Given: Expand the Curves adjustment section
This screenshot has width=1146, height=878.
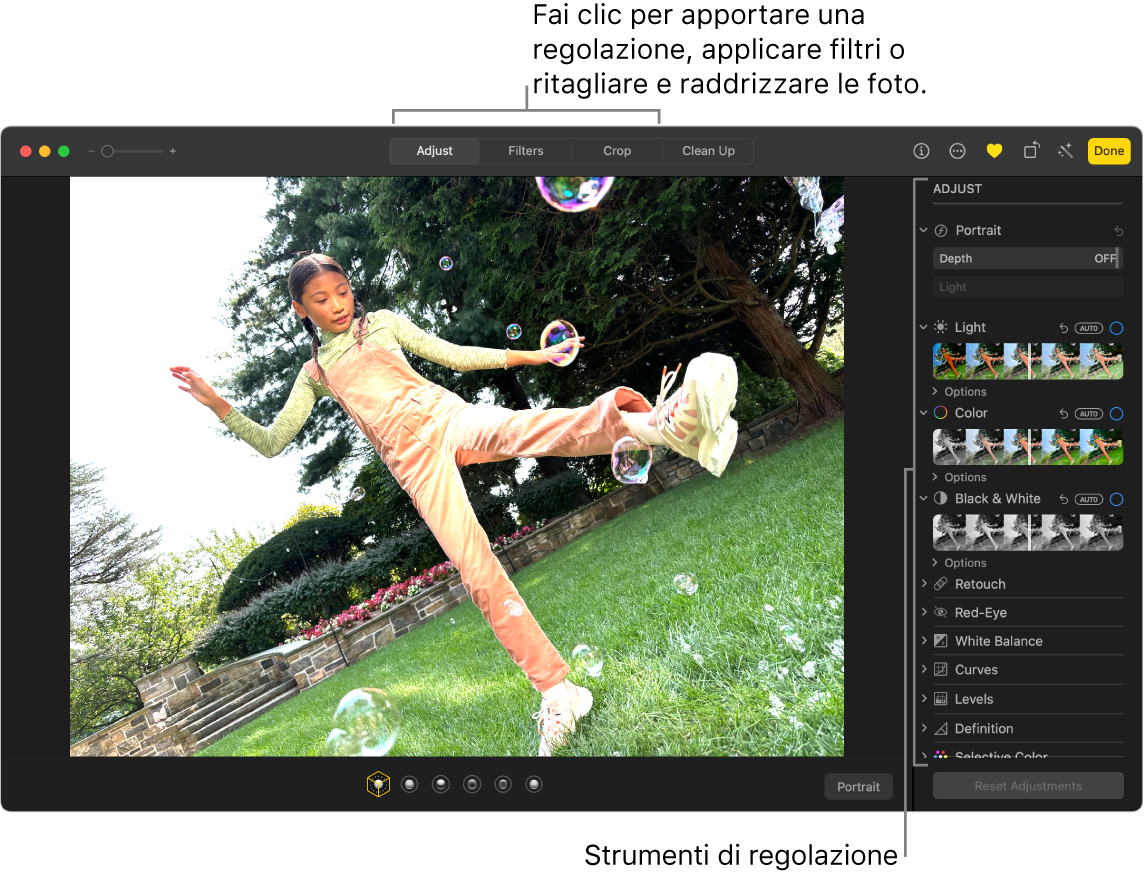Looking at the screenshot, I should [922, 669].
